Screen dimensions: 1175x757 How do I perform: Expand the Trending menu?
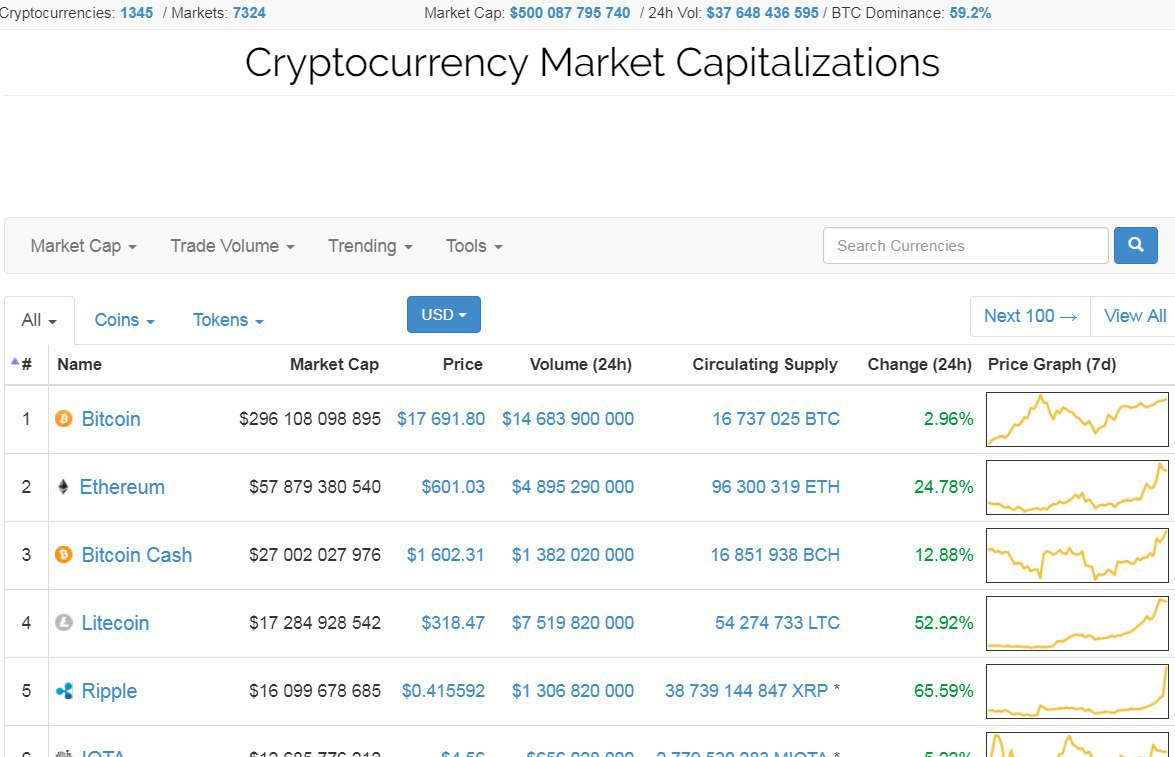tap(370, 246)
